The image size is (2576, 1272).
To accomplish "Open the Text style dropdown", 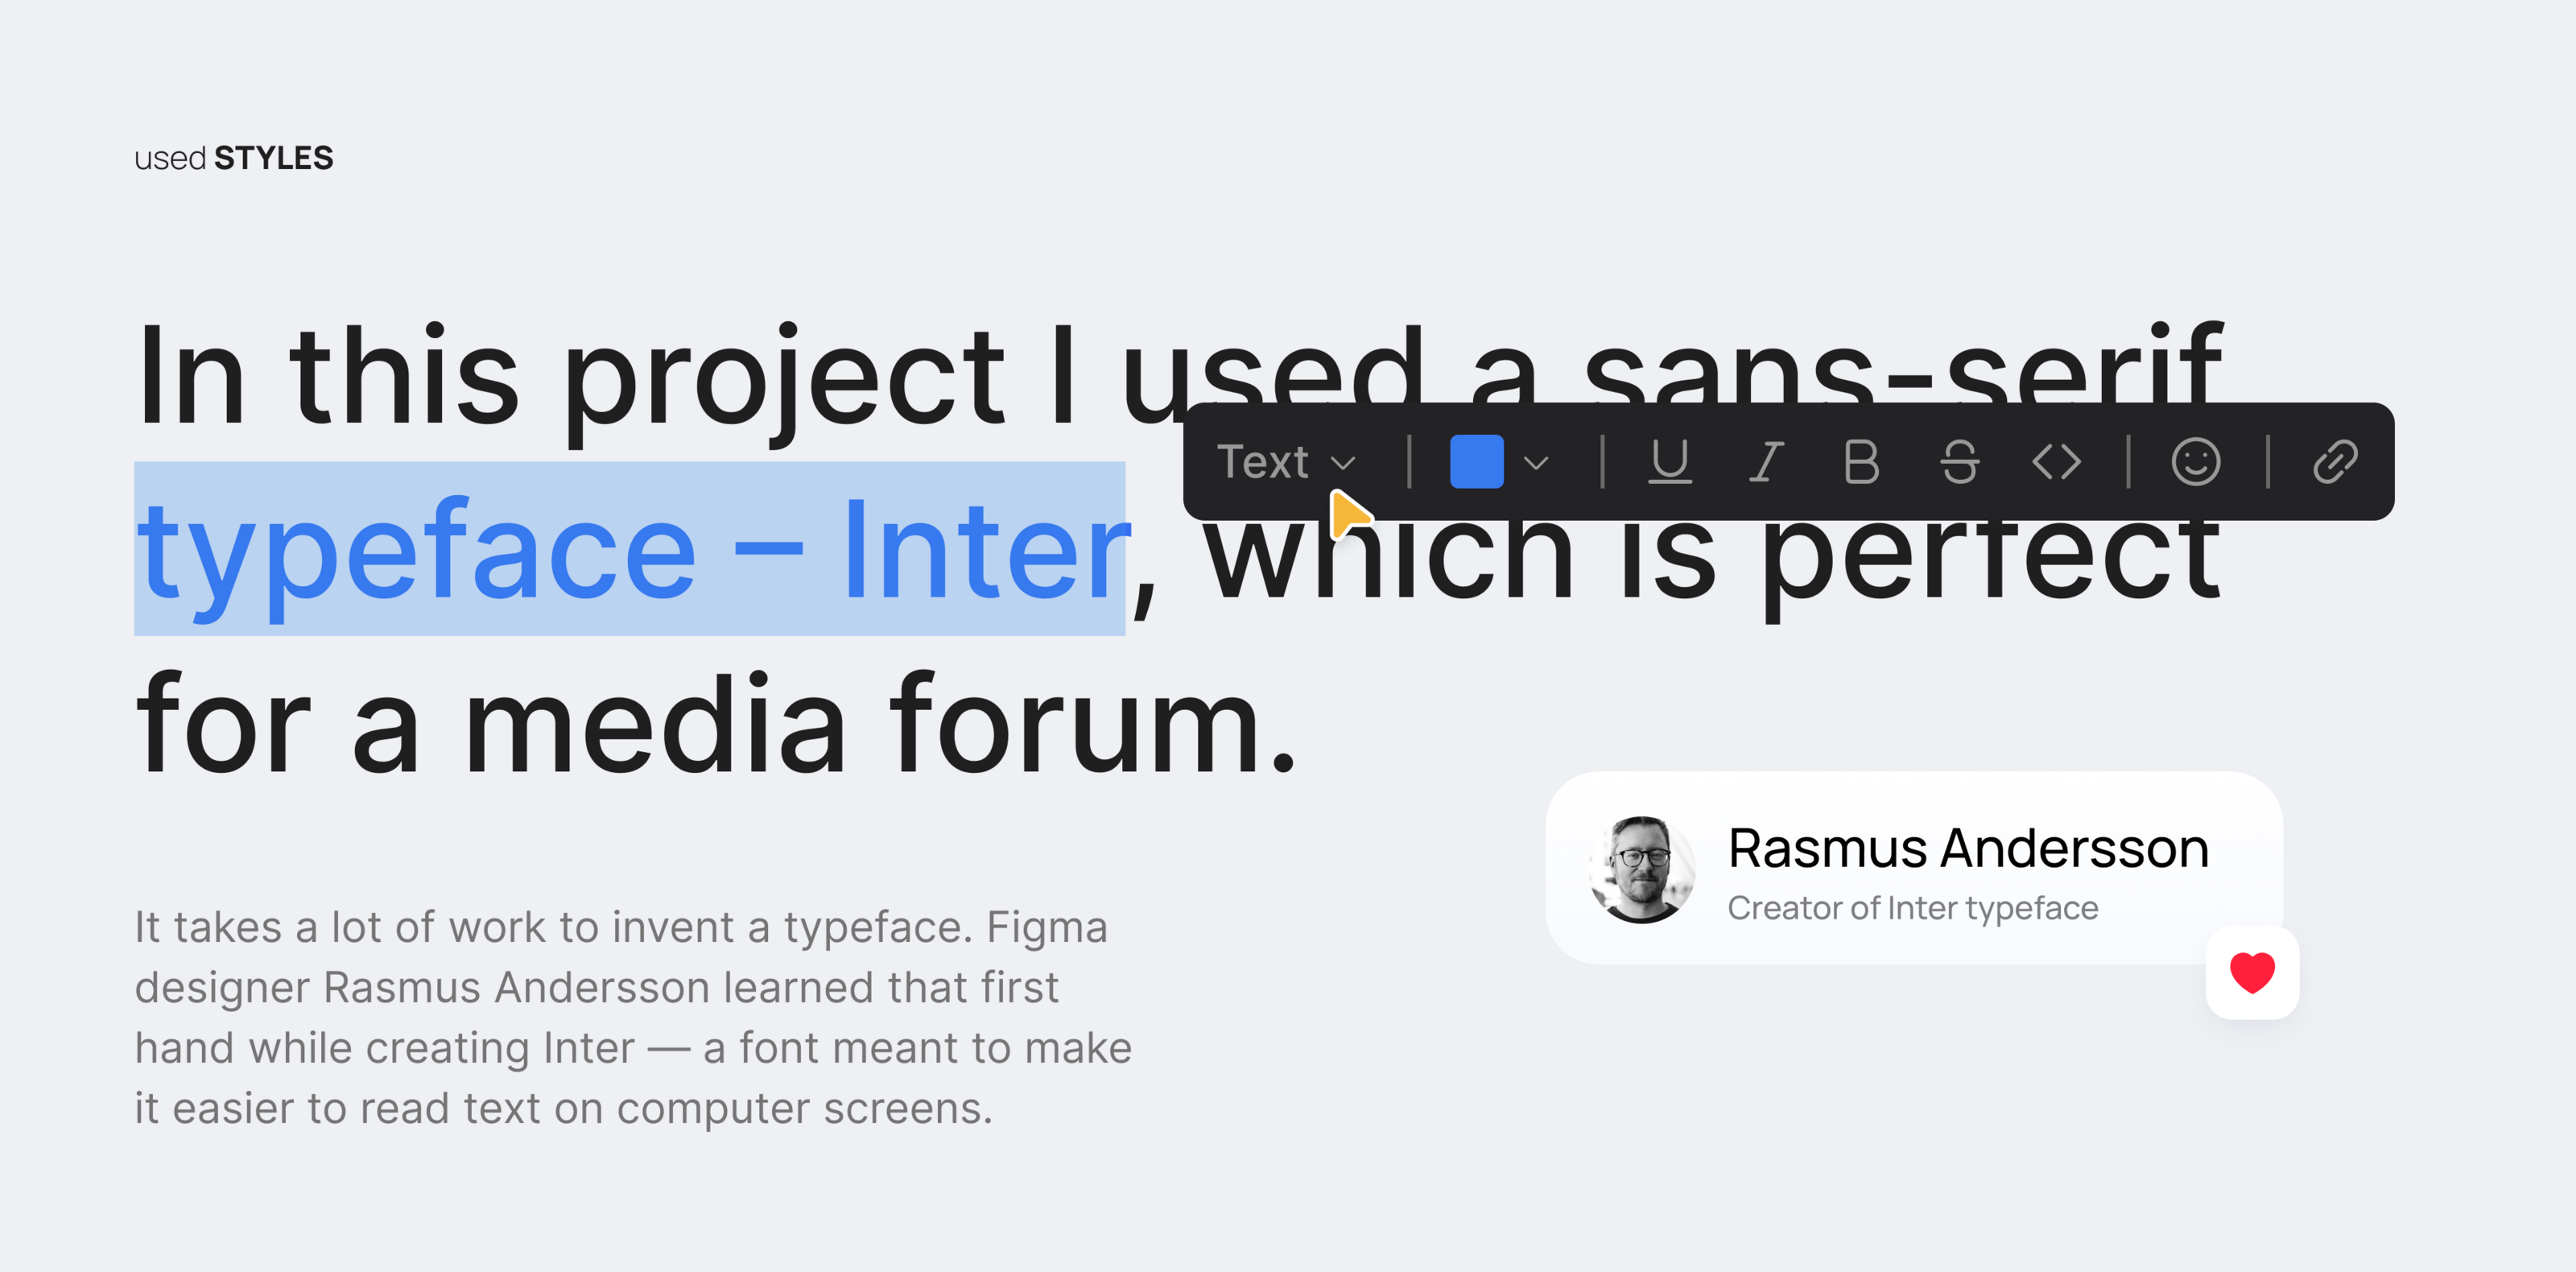I will [x=1285, y=462].
